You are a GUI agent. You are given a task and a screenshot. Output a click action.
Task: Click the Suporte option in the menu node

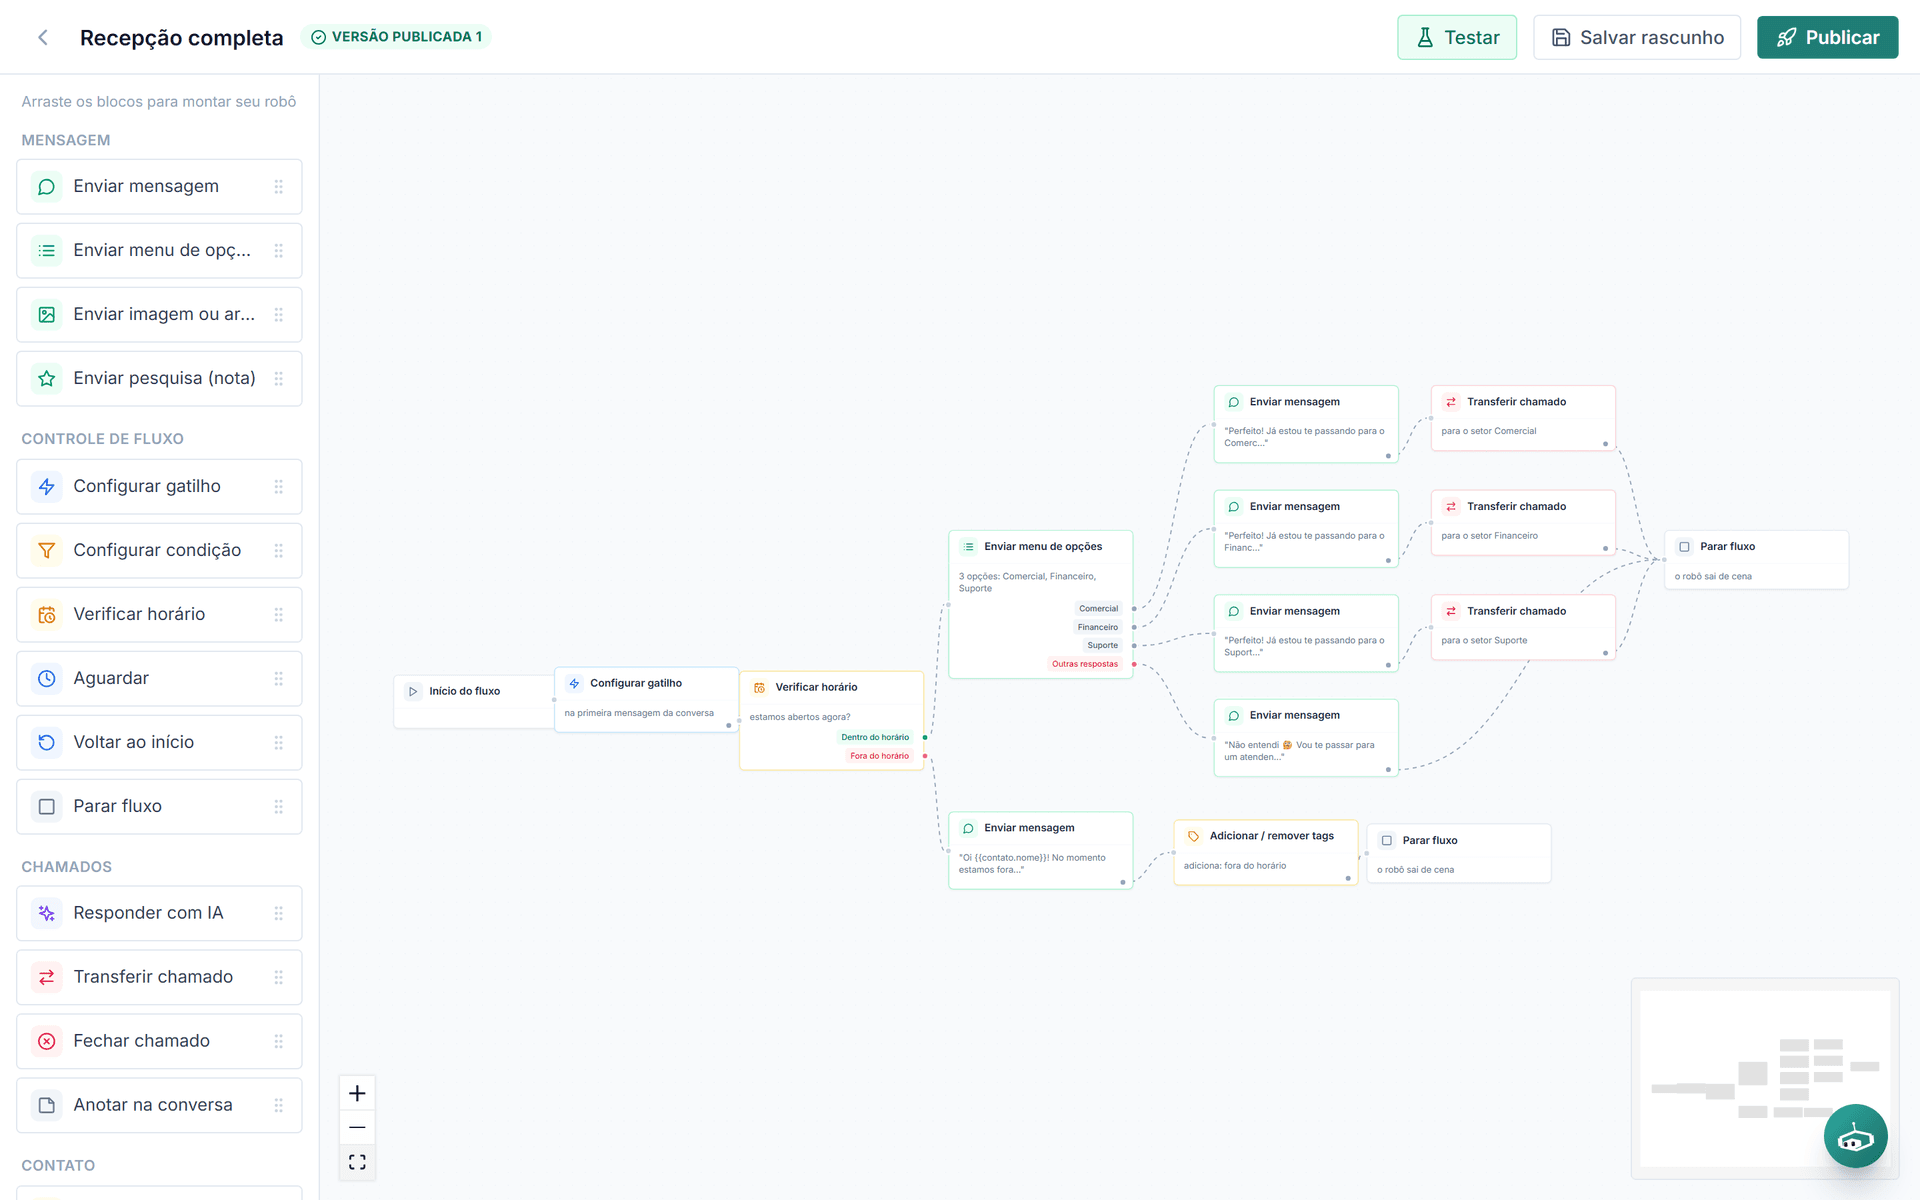pos(1102,646)
